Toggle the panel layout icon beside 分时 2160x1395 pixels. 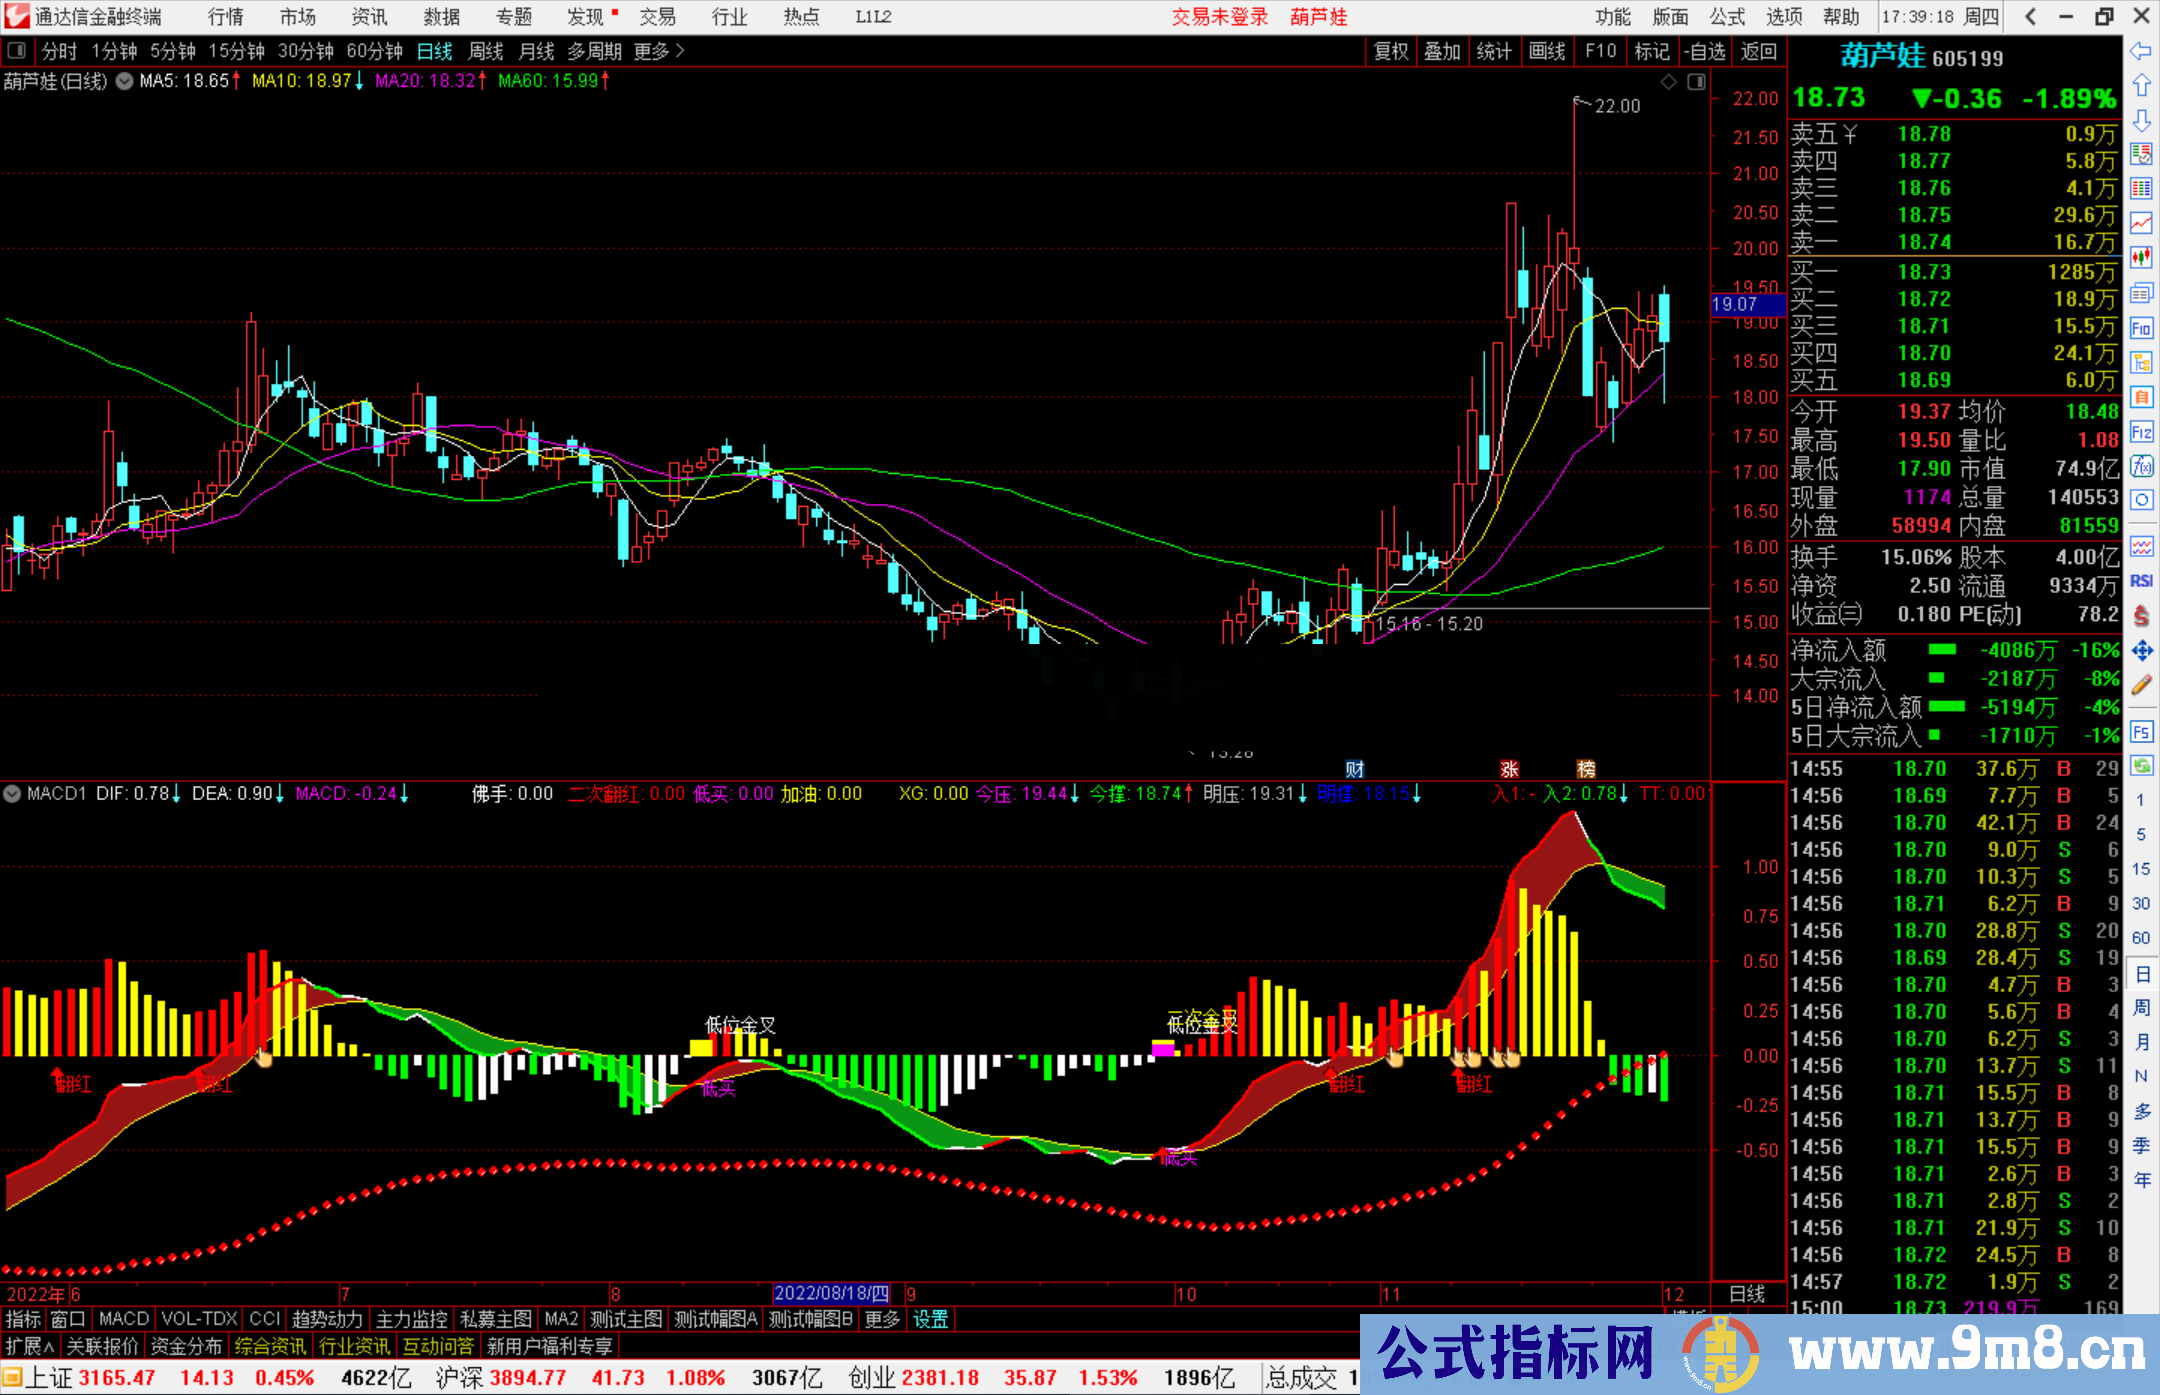tap(17, 51)
